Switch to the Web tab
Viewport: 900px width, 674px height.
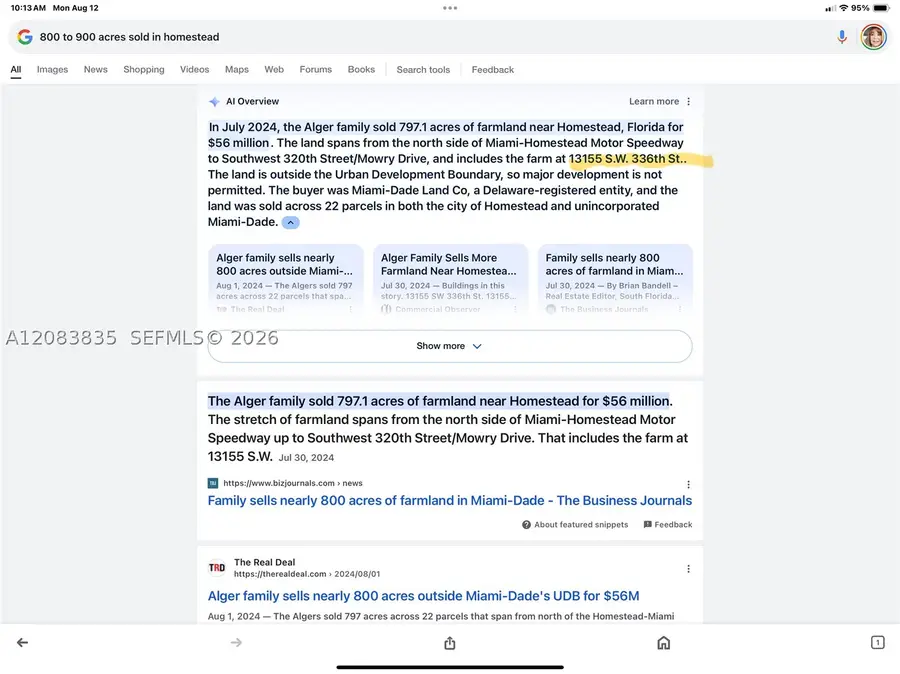274,69
